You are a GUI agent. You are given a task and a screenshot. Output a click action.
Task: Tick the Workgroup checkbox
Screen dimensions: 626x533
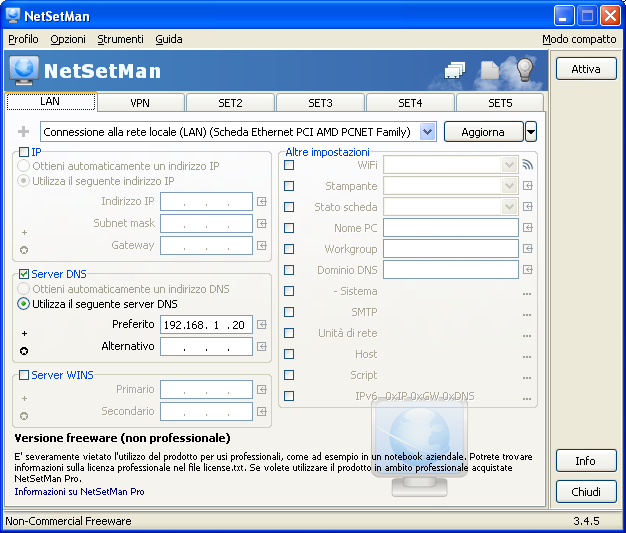289,249
